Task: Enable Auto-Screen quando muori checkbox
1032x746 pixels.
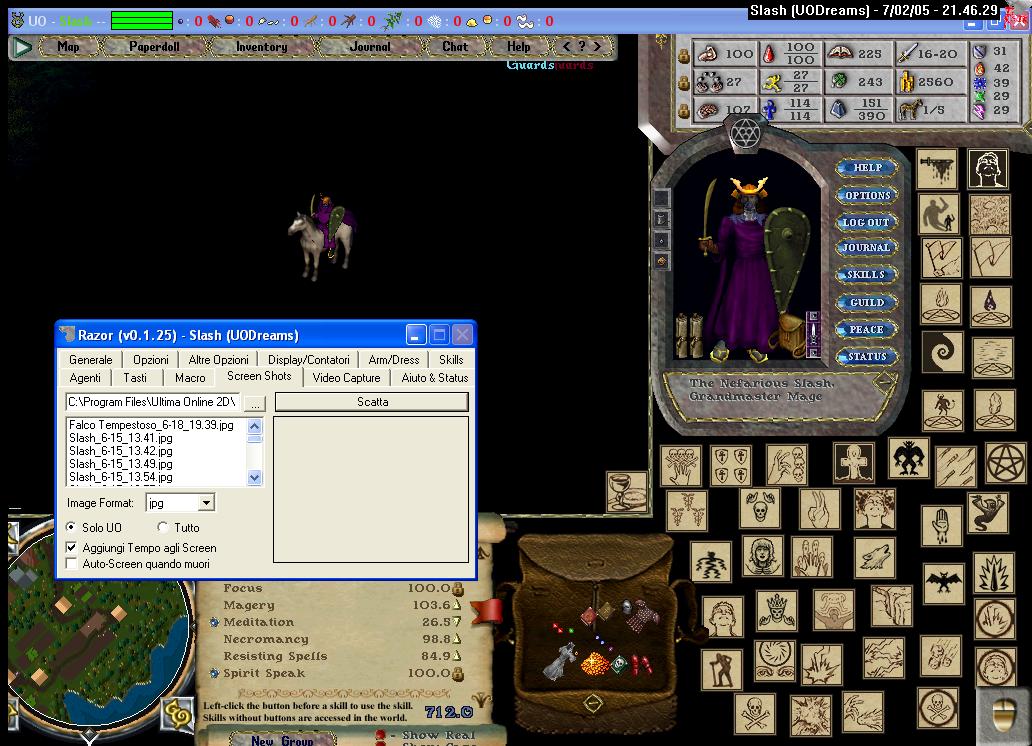Action: tap(72, 564)
